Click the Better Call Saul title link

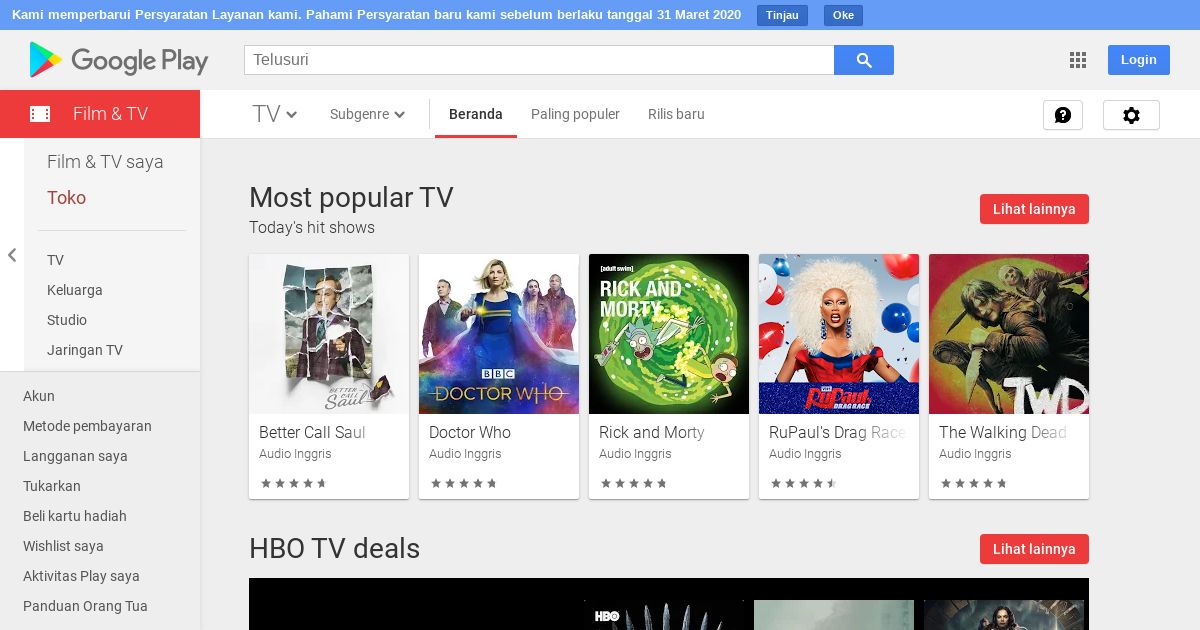[312, 432]
